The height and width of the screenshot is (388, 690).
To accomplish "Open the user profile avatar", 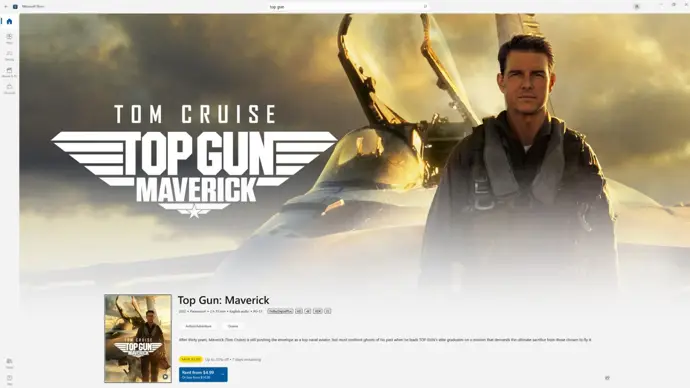I will [x=636, y=7].
